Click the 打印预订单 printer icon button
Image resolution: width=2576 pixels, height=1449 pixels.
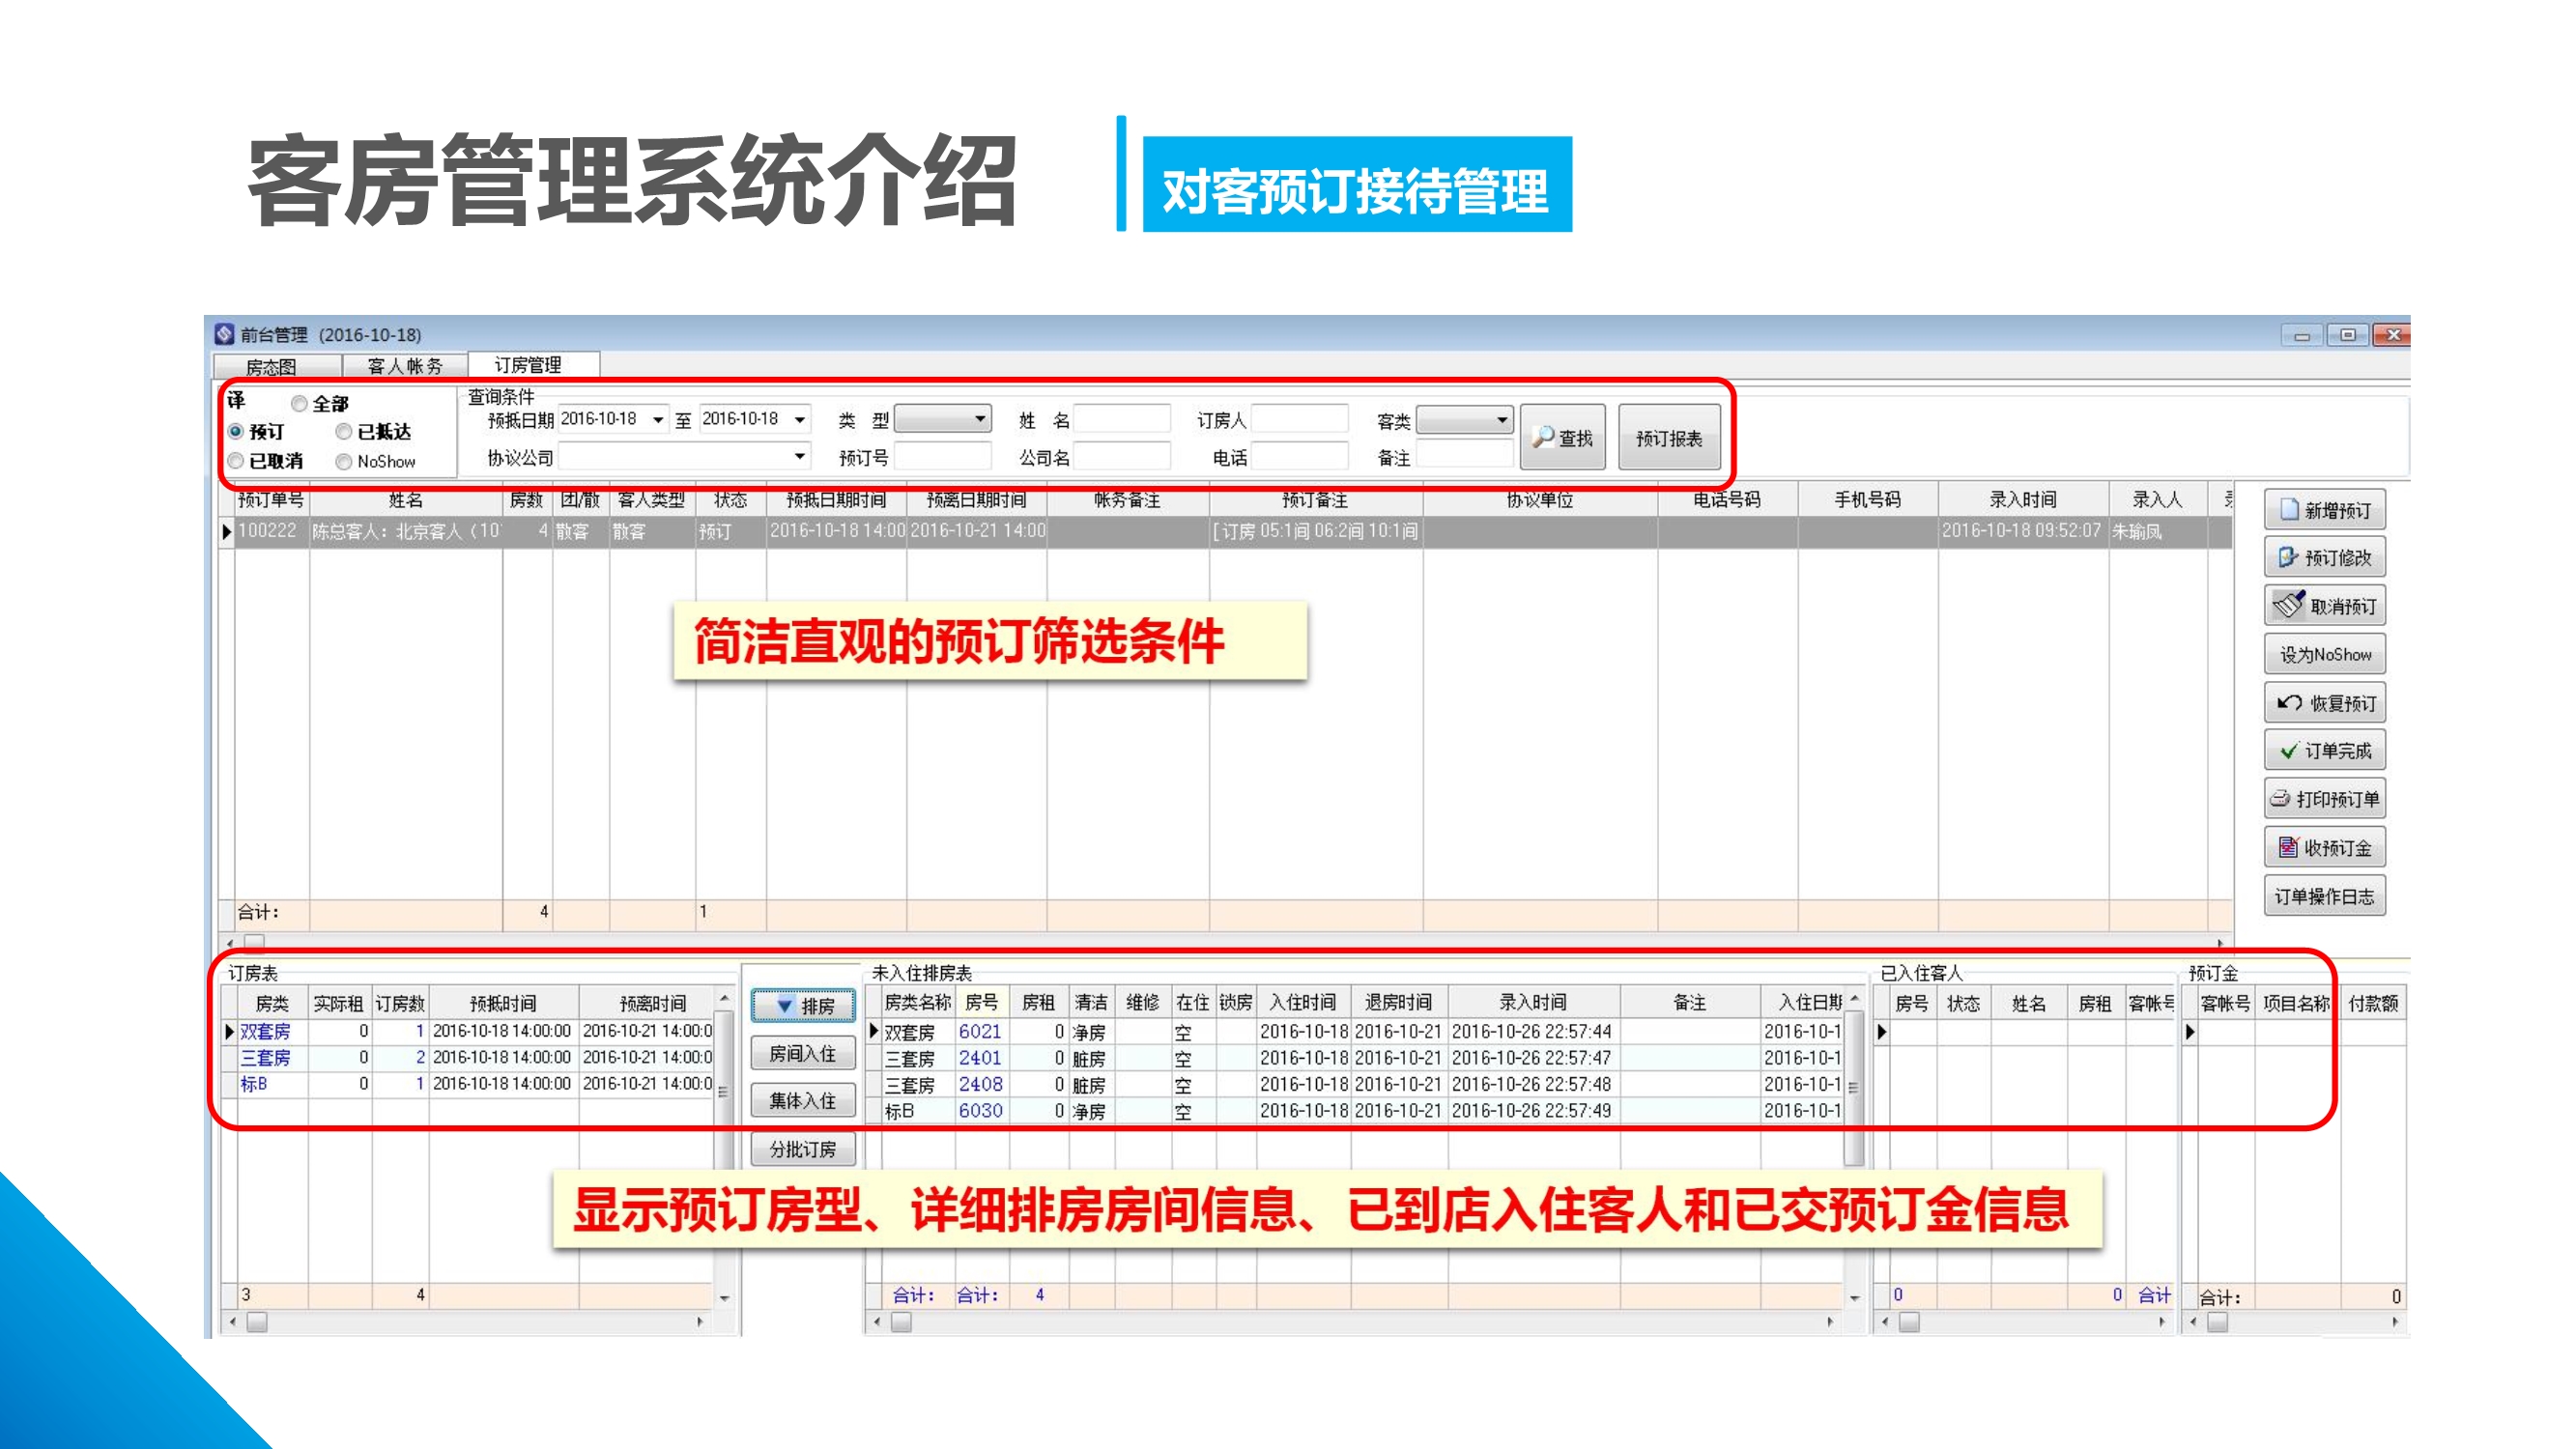(2323, 799)
